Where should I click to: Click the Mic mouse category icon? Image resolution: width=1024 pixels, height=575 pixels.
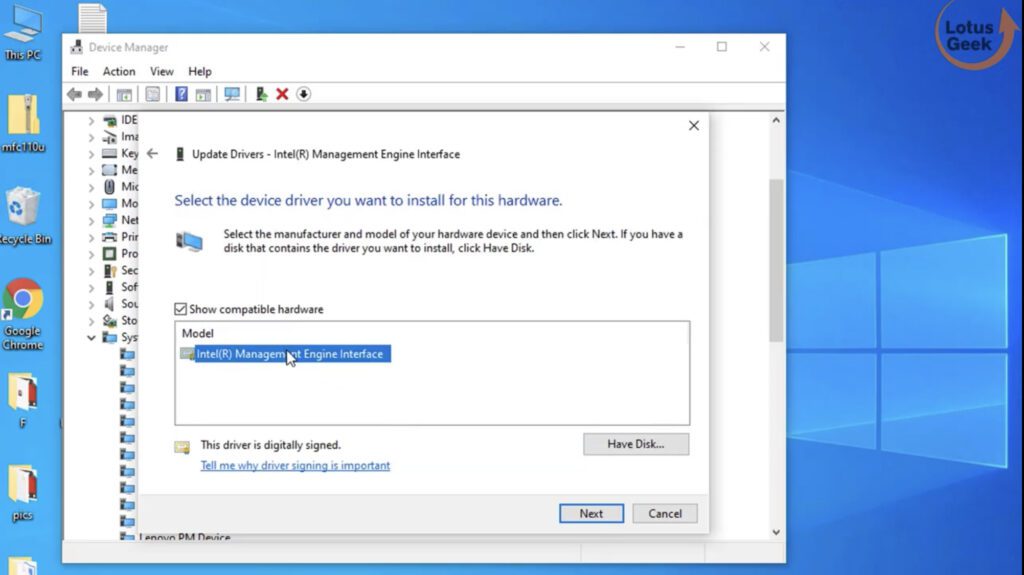(110, 187)
